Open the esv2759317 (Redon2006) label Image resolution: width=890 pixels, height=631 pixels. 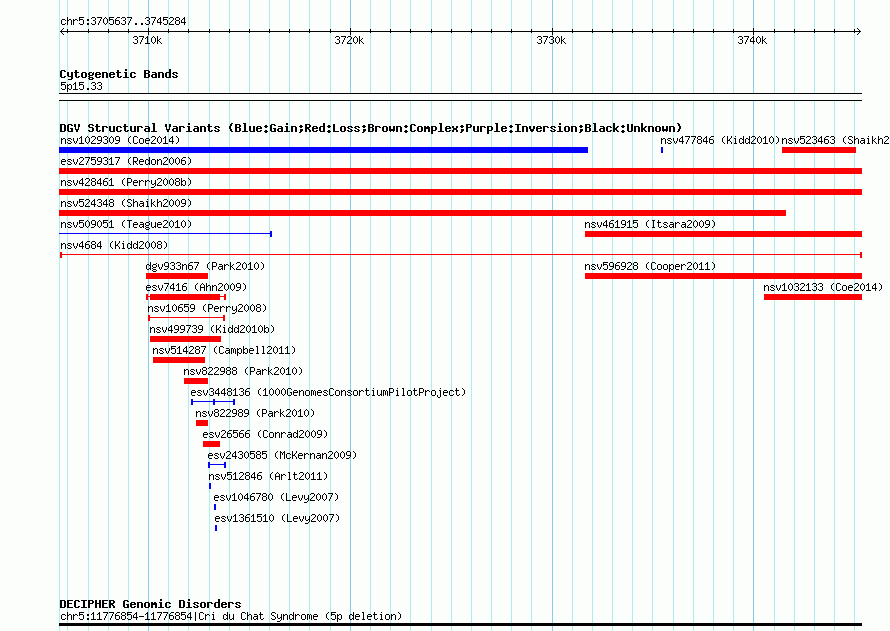click(x=126, y=161)
